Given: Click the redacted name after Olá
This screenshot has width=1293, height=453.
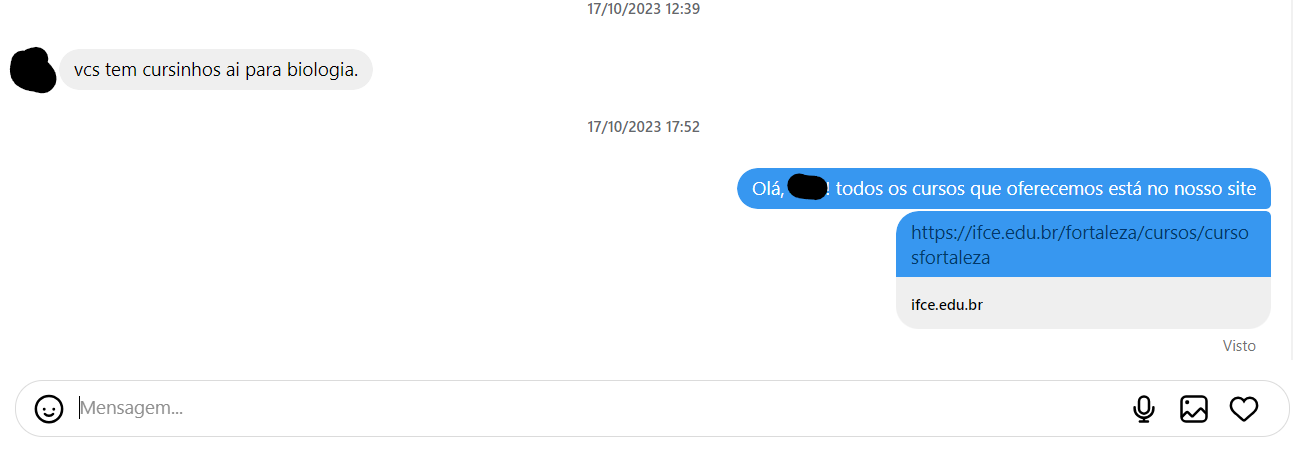Looking at the screenshot, I should tap(806, 187).
